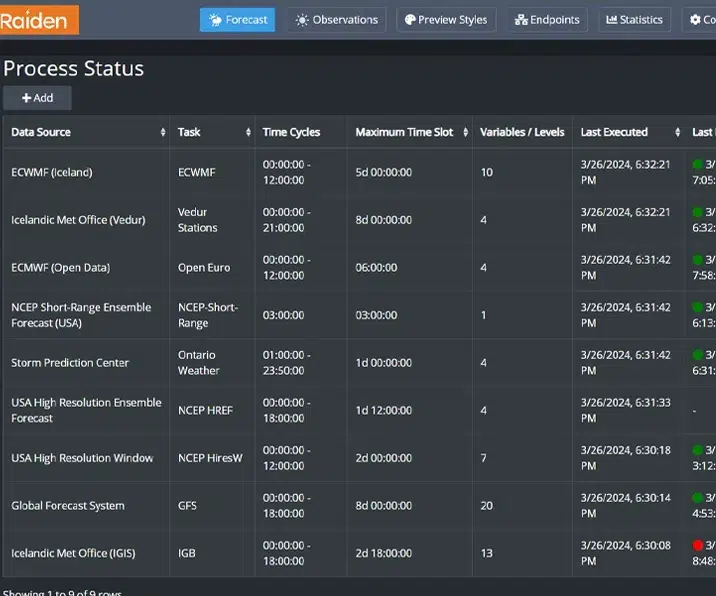This screenshot has height=596, width=716.
Task: Go to Endpoints section
Action: (547, 20)
